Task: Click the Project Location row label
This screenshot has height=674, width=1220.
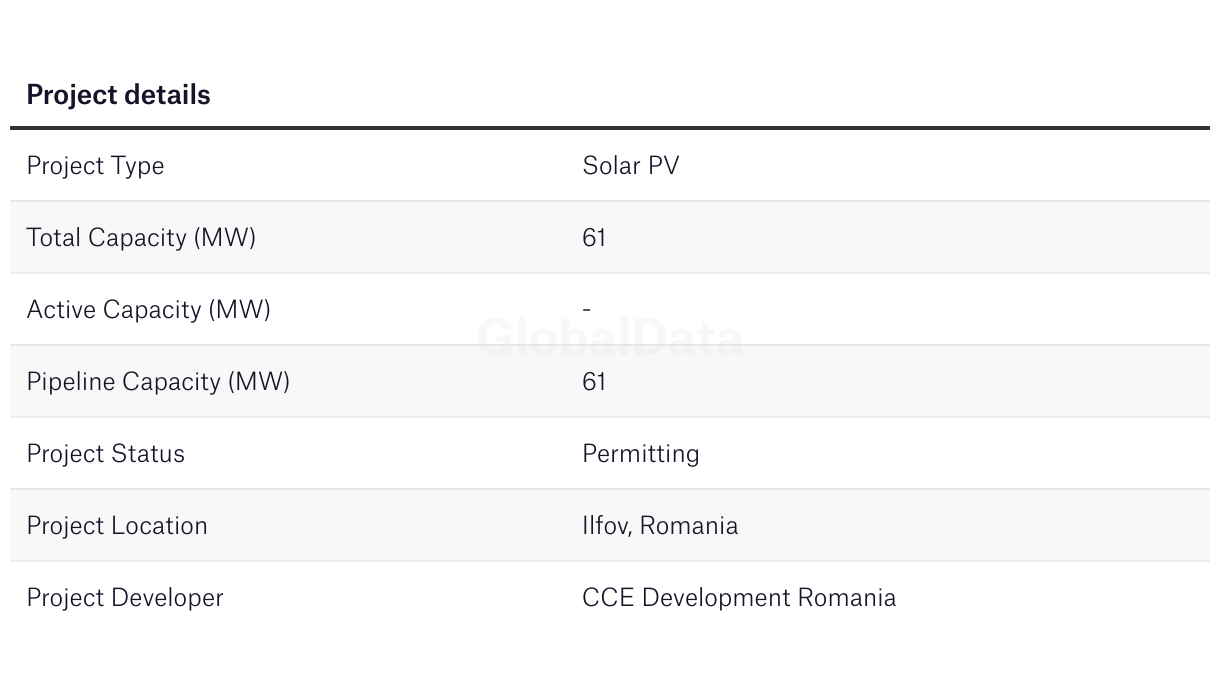Action: click(117, 526)
